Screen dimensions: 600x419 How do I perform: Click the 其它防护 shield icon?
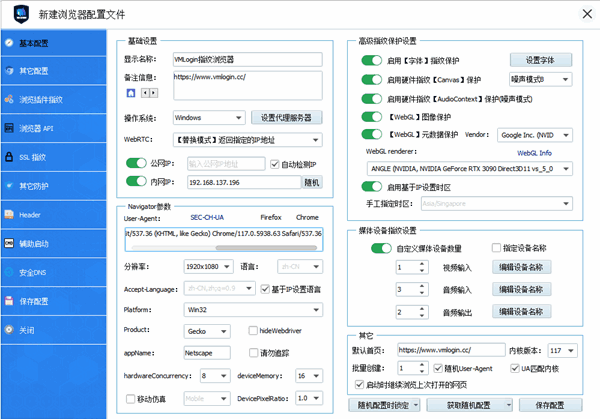tap(9, 186)
